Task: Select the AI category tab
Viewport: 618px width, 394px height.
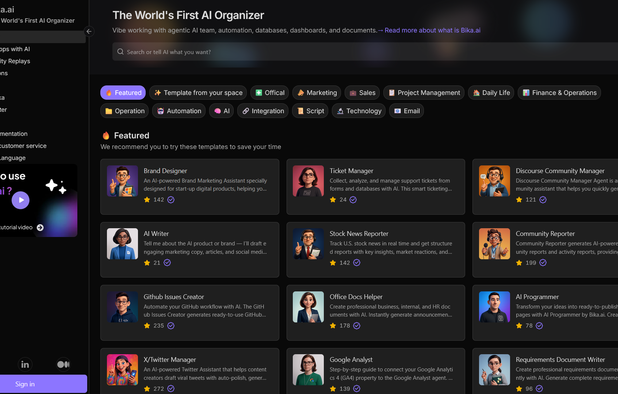Action: [222, 111]
